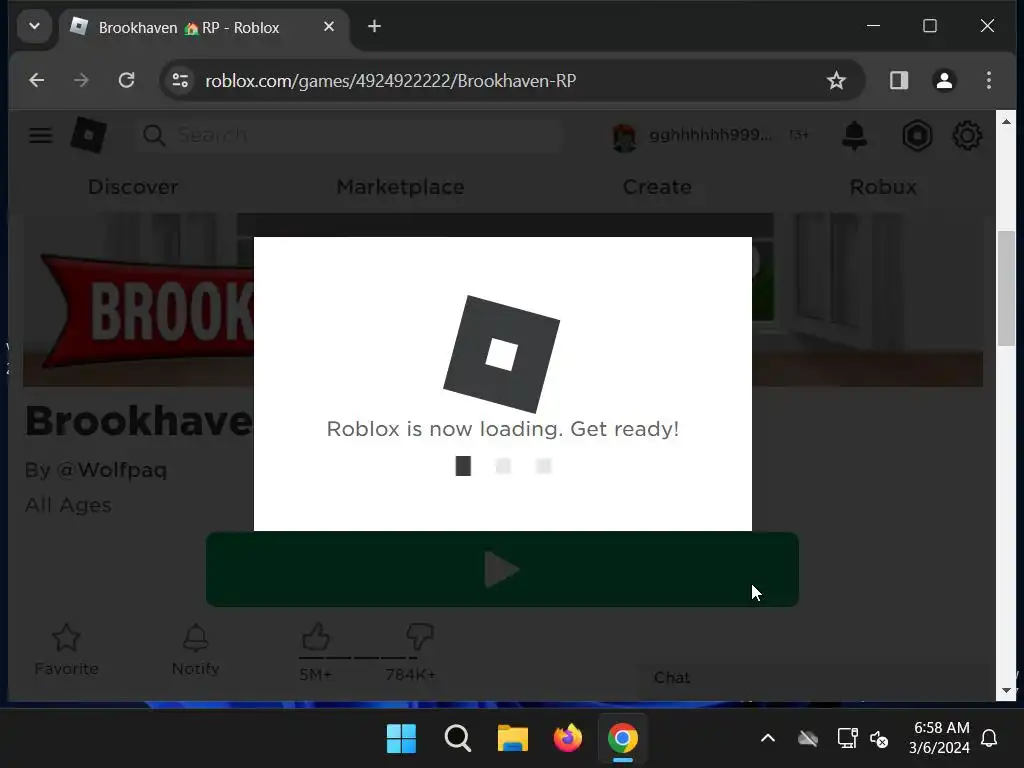Image resolution: width=1024 pixels, height=768 pixels.
Task: Click the 'Roblox is now loading' message
Action: click(502, 429)
